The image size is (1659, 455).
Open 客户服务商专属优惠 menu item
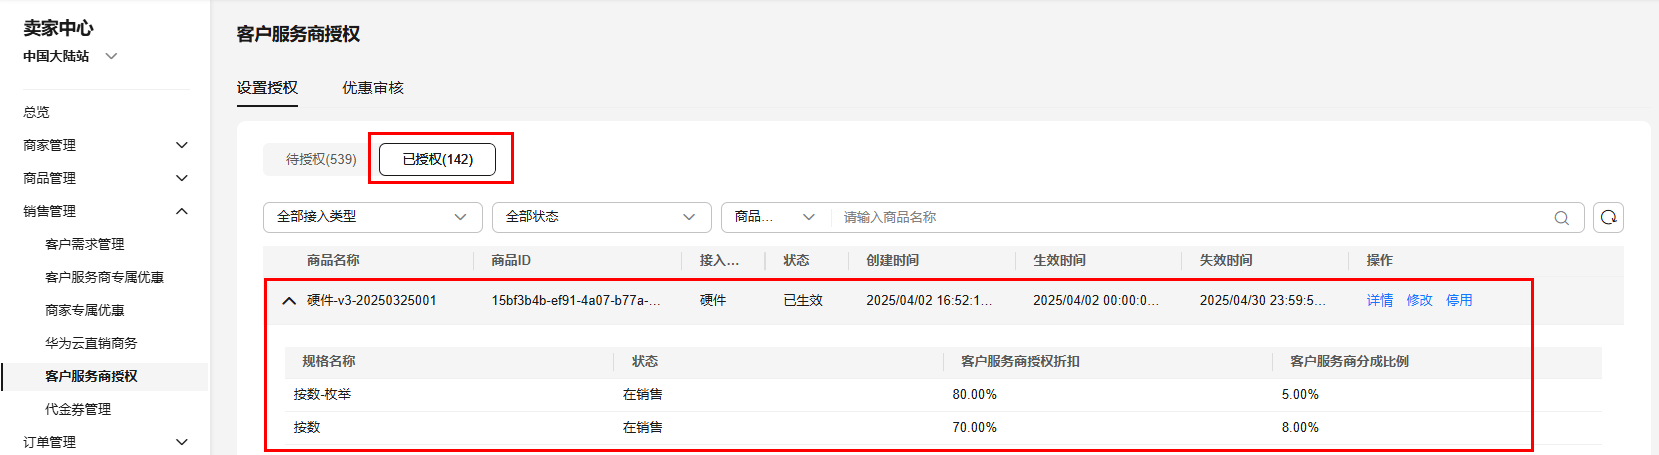[x=105, y=277]
